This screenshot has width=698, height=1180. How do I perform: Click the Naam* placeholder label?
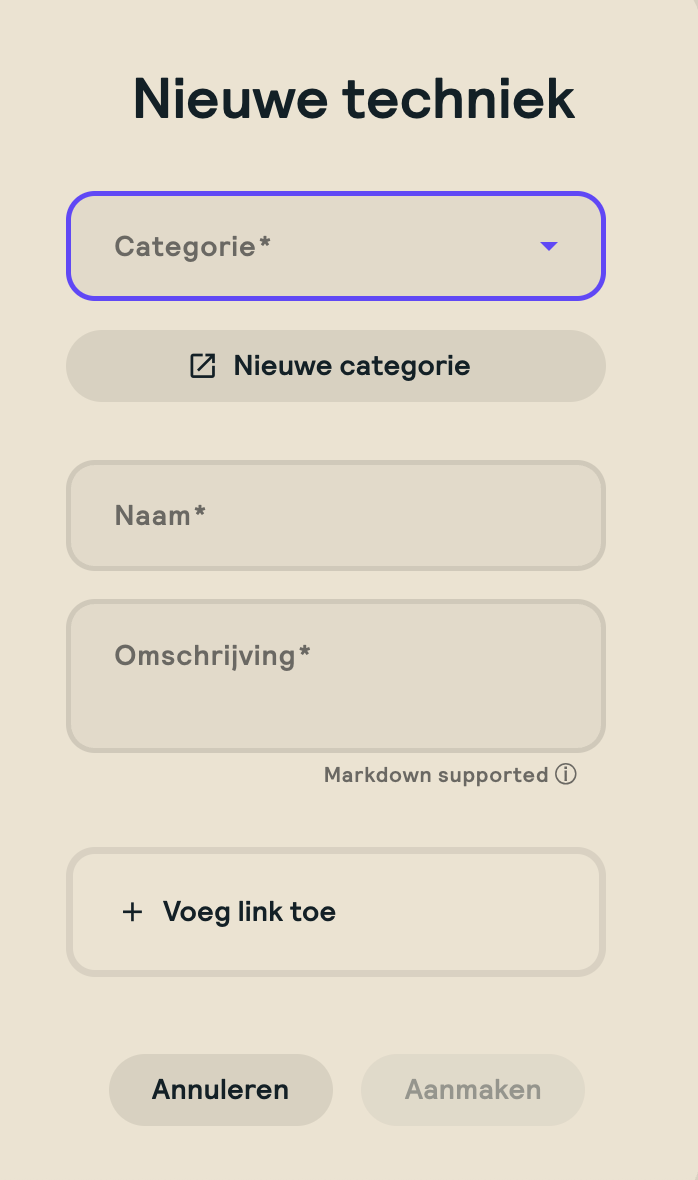(x=160, y=516)
